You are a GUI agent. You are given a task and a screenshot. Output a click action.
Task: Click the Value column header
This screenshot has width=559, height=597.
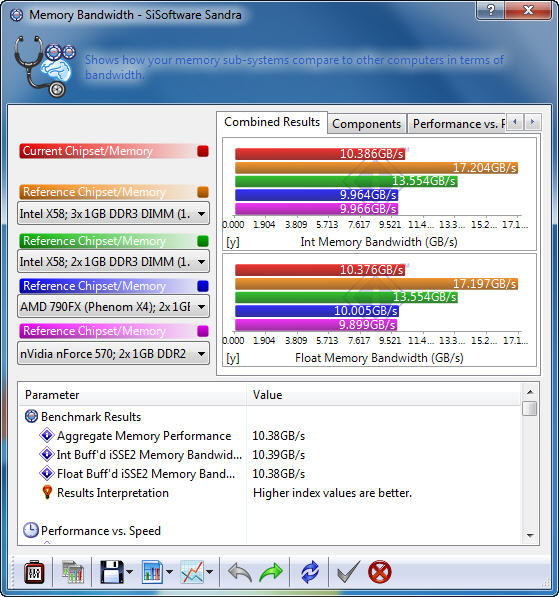tap(384, 395)
